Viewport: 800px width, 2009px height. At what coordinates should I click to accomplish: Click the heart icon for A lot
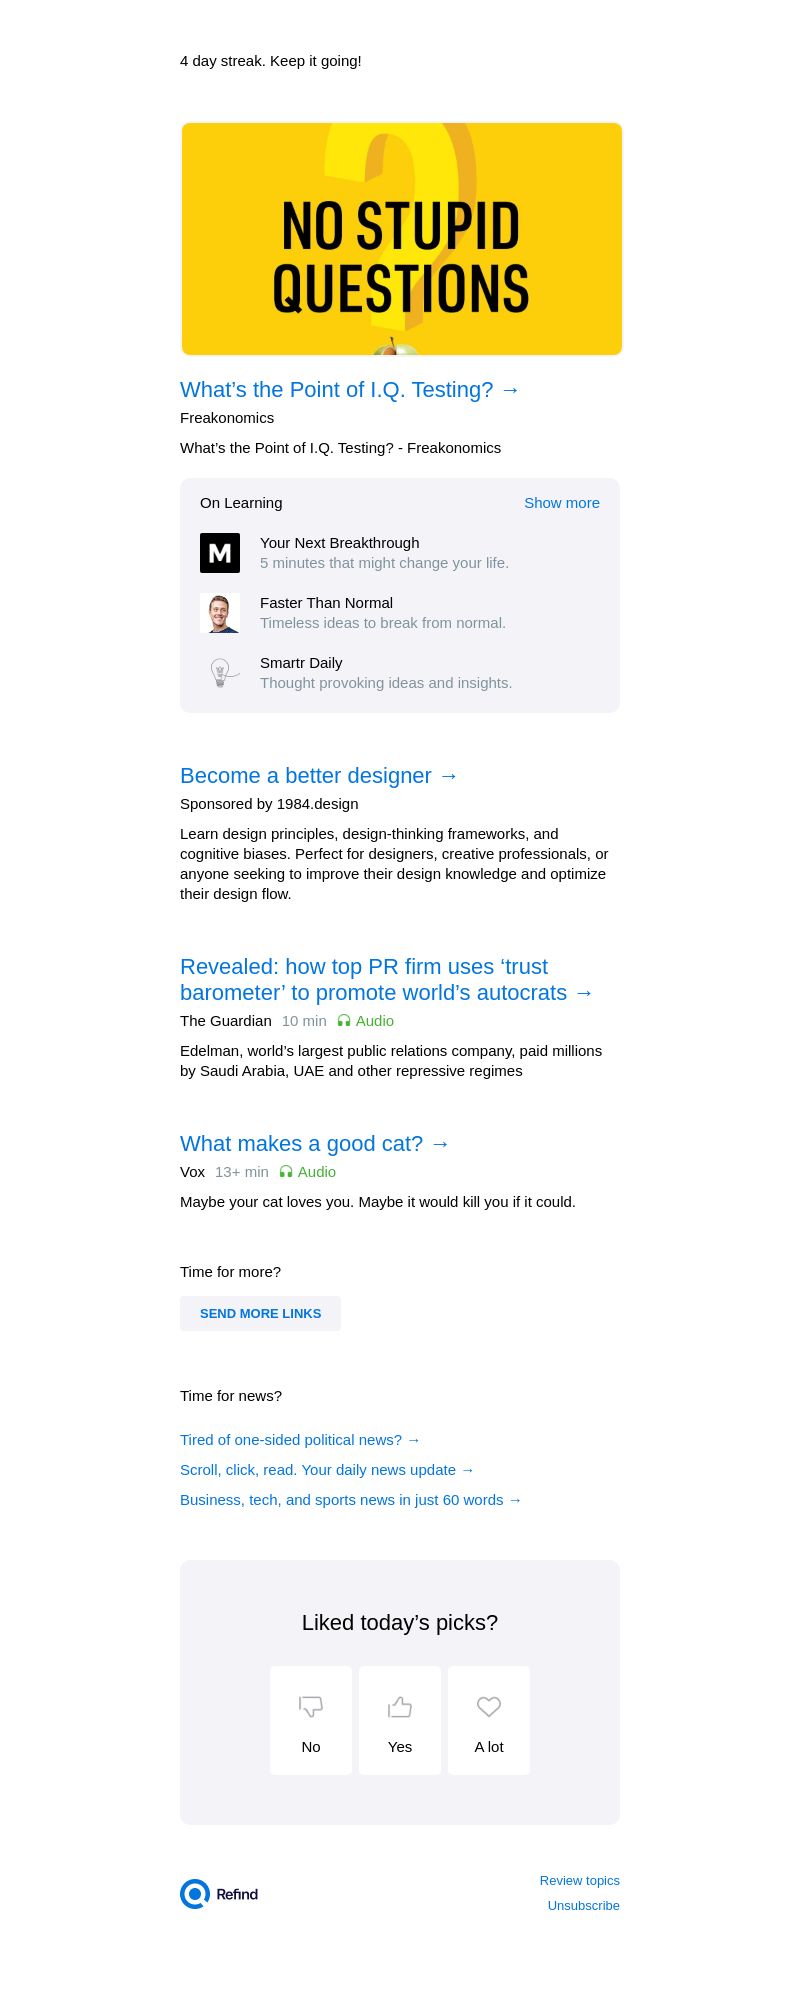point(489,1706)
